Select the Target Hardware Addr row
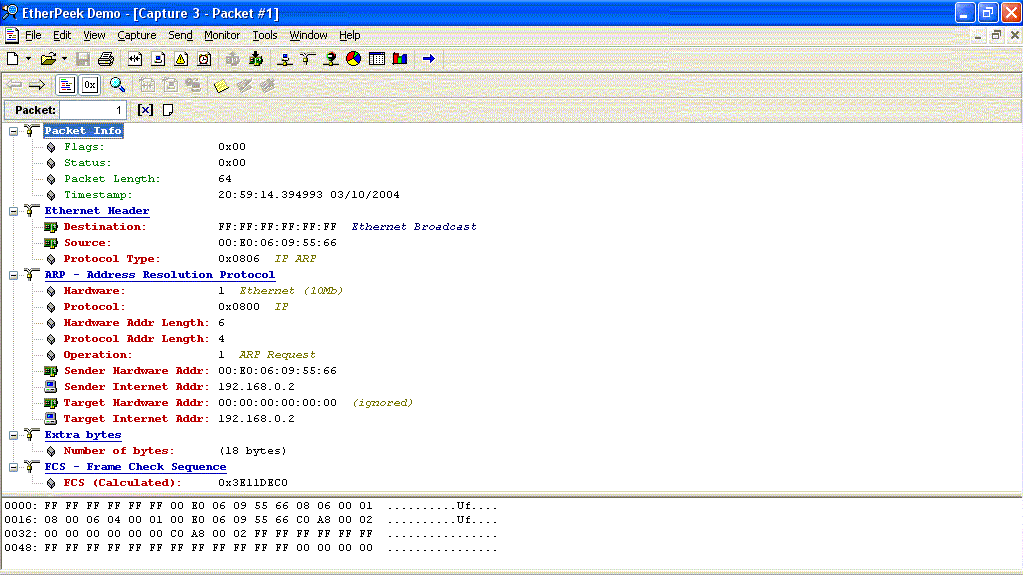 click(x=228, y=403)
